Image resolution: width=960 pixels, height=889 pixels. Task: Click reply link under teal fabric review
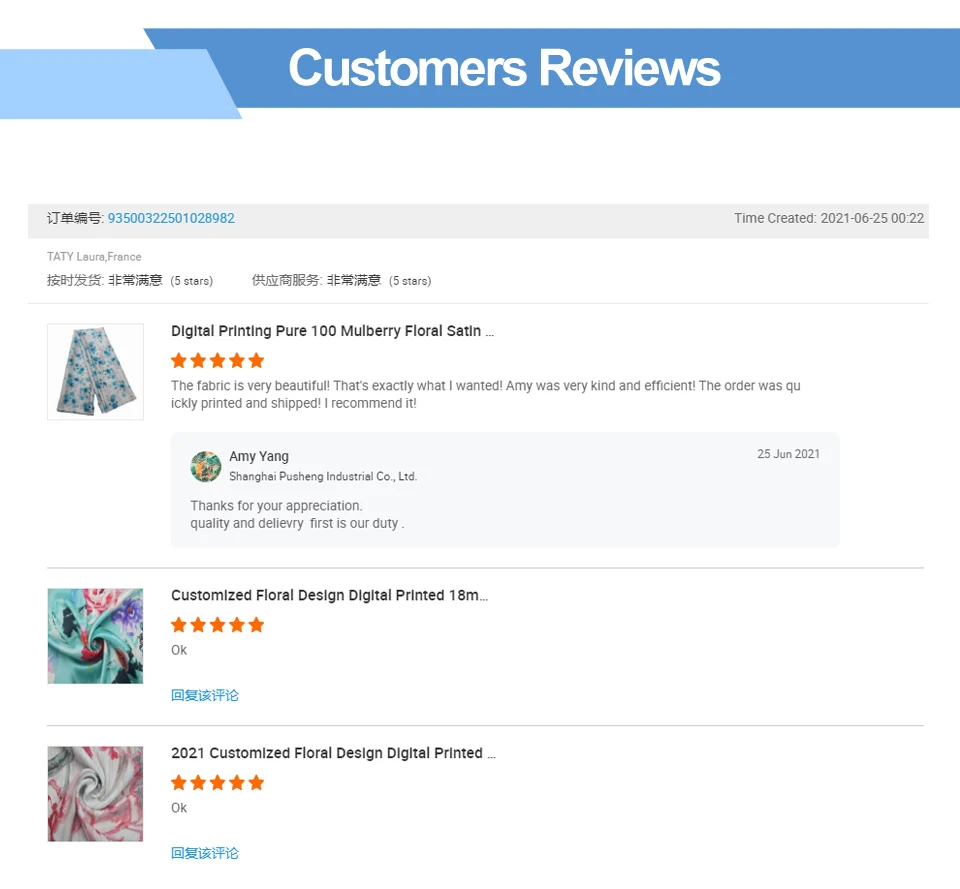pyautogui.click(x=204, y=696)
